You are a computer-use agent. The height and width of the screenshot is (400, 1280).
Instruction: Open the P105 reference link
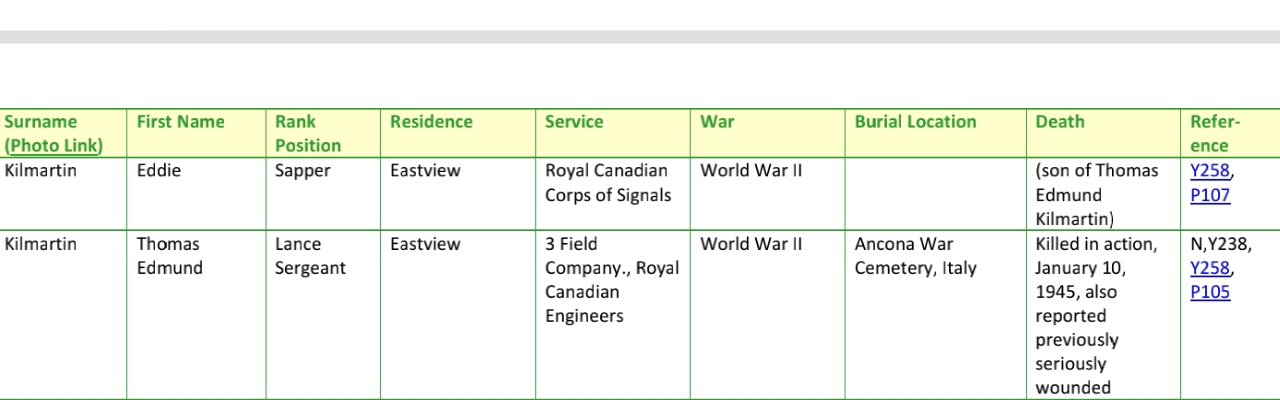click(x=1210, y=292)
